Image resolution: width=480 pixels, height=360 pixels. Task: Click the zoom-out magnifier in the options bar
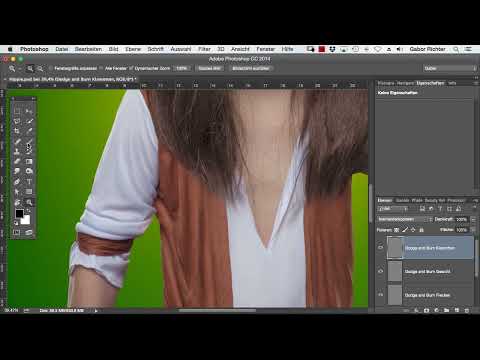40,68
